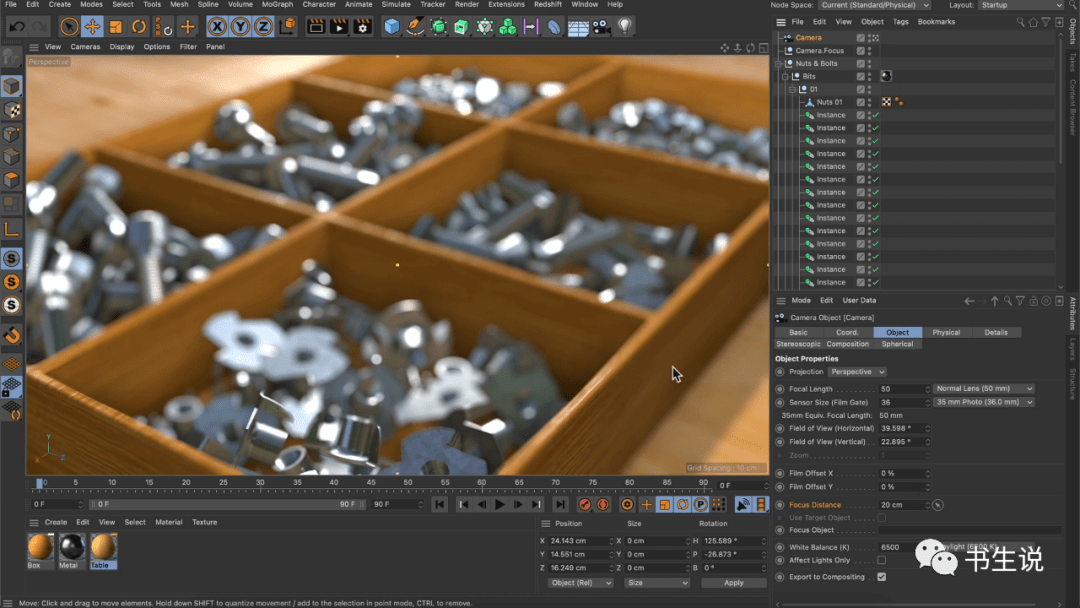Open the MoGraph menu
The image size is (1080, 608).
277,5
